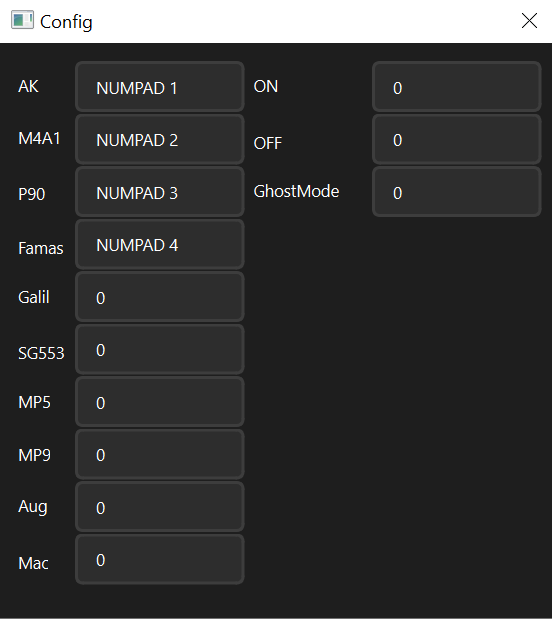Screen dimensions: 552x619
Task: Click the M4A1 label
Action: point(39,139)
